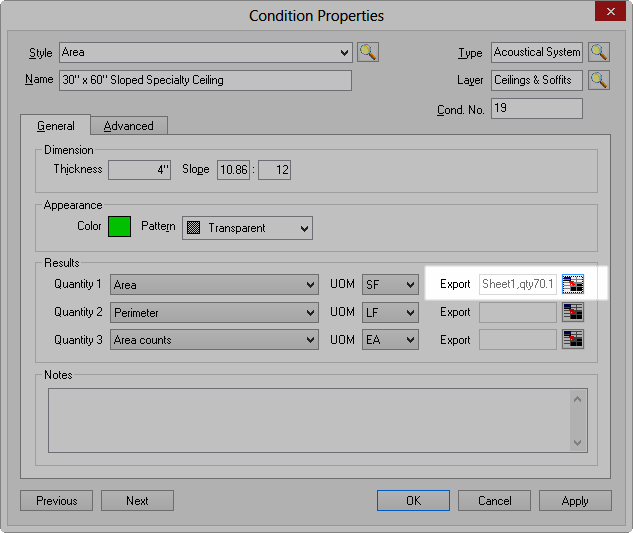633x533 pixels.
Task: Click the empty Quantity 2 Export field
Action: click(518, 312)
